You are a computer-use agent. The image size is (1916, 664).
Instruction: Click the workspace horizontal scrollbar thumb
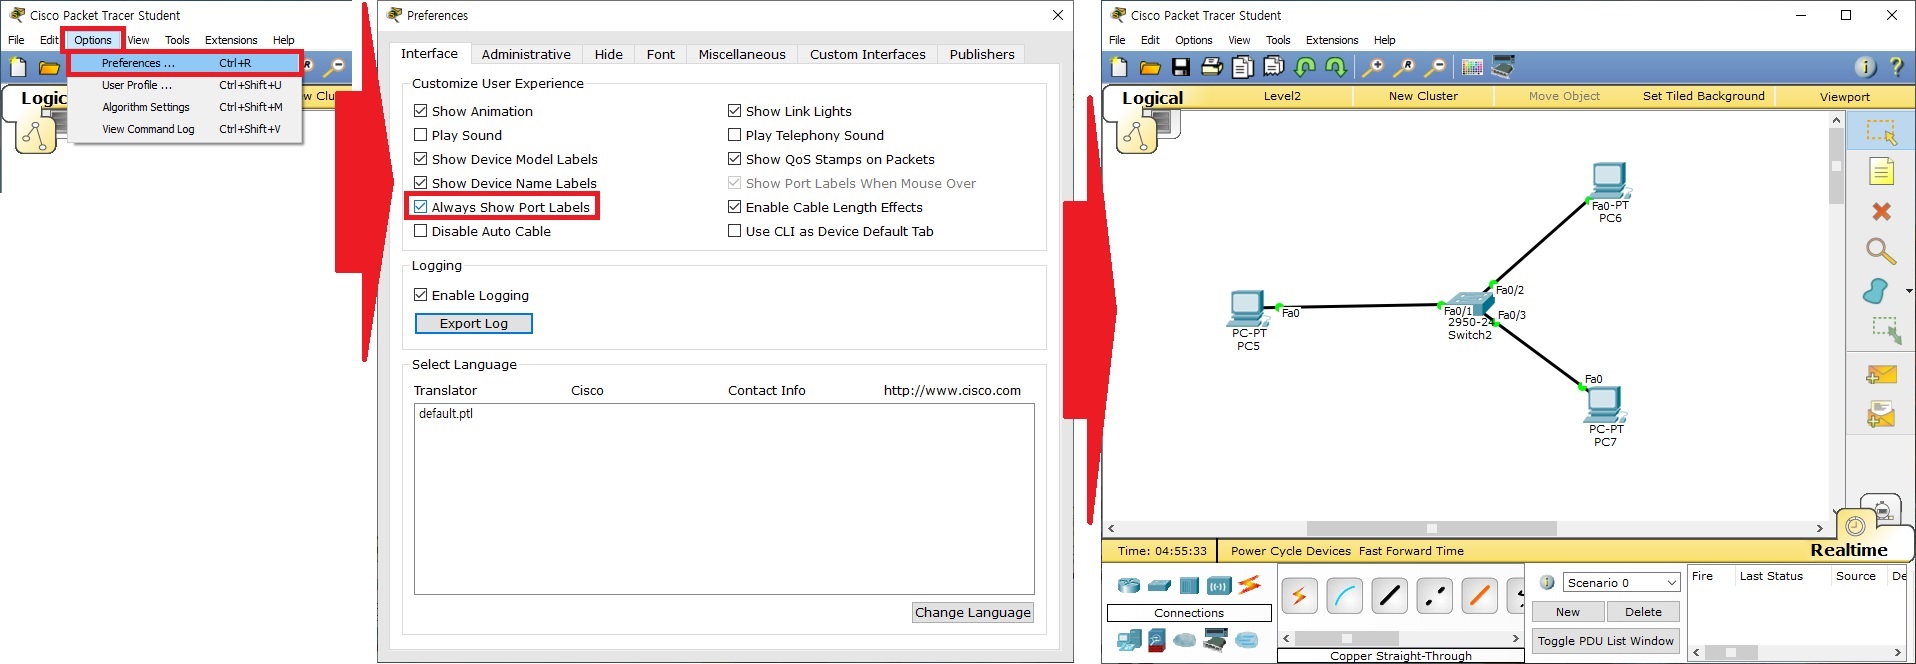pos(1431,528)
